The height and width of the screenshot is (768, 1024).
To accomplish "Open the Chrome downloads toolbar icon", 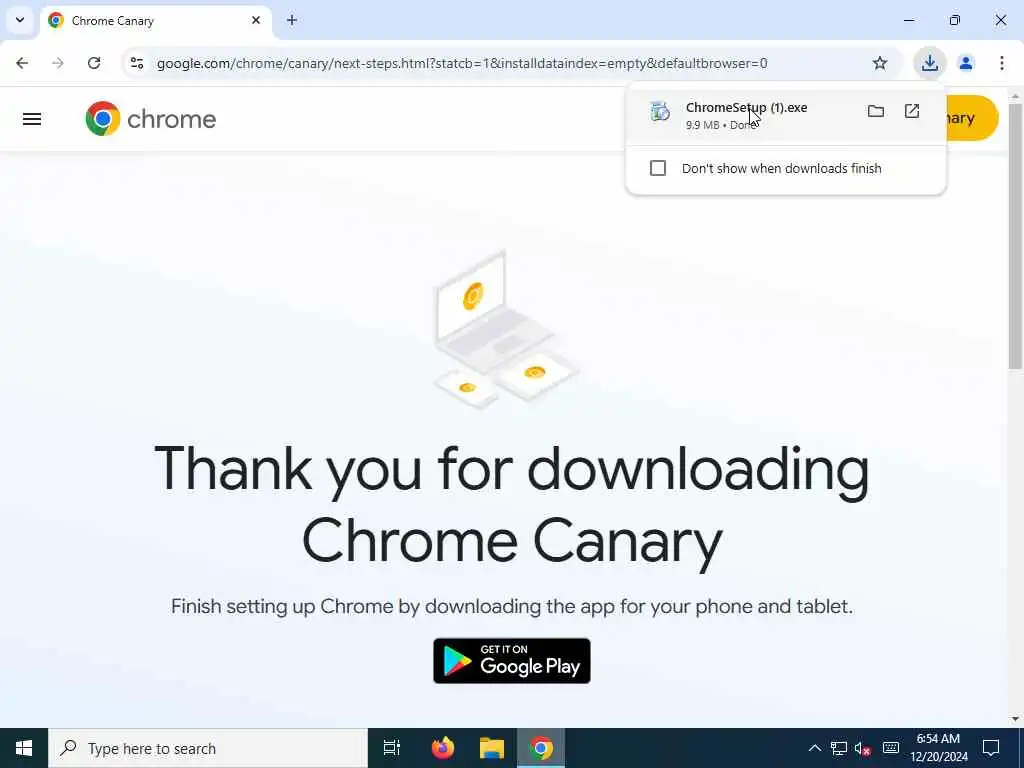I will tap(929, 63).
